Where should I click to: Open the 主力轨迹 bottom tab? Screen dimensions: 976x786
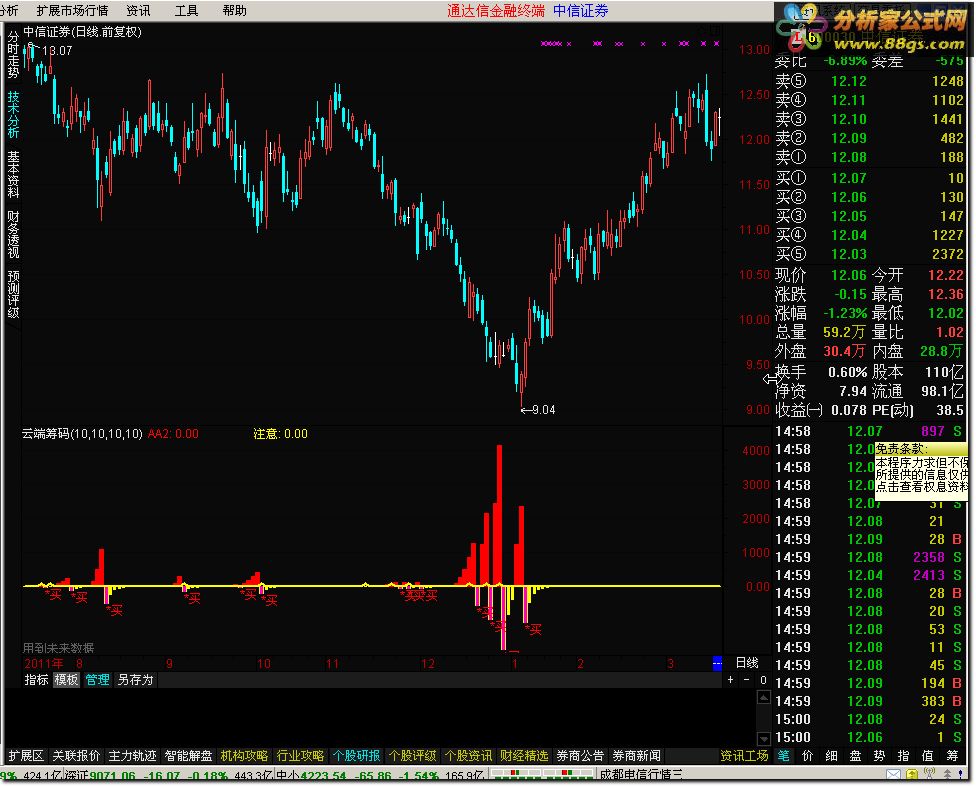132,756
